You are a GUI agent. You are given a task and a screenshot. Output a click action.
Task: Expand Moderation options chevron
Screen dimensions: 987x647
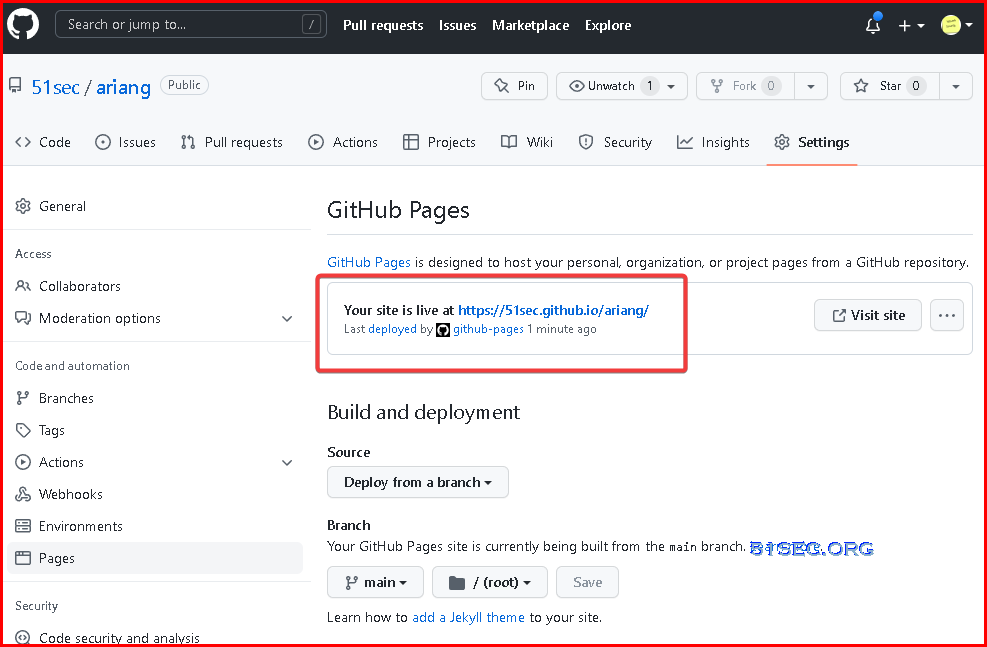(287, 318)
